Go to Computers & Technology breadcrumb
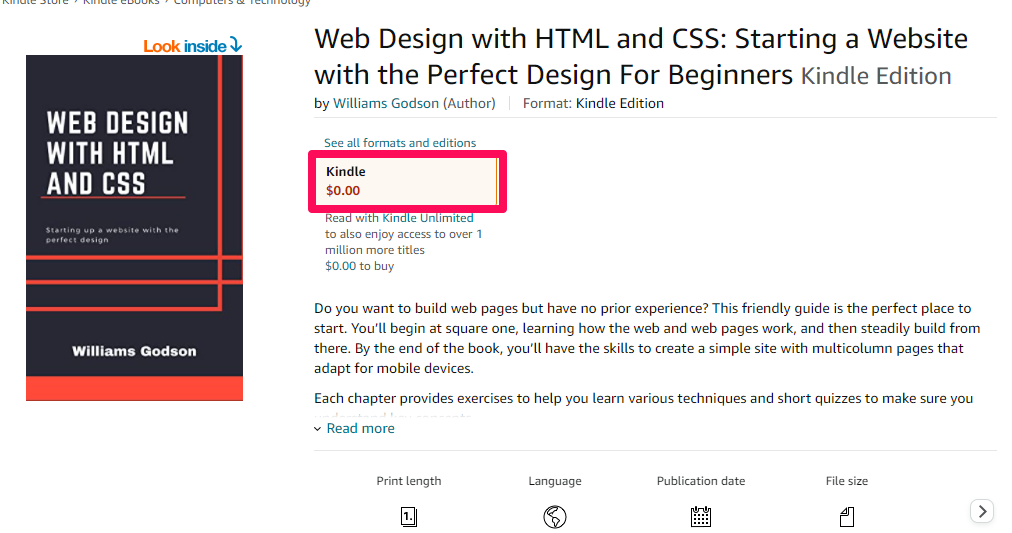This screenshot has width=1012, height=533. point(242,3)
